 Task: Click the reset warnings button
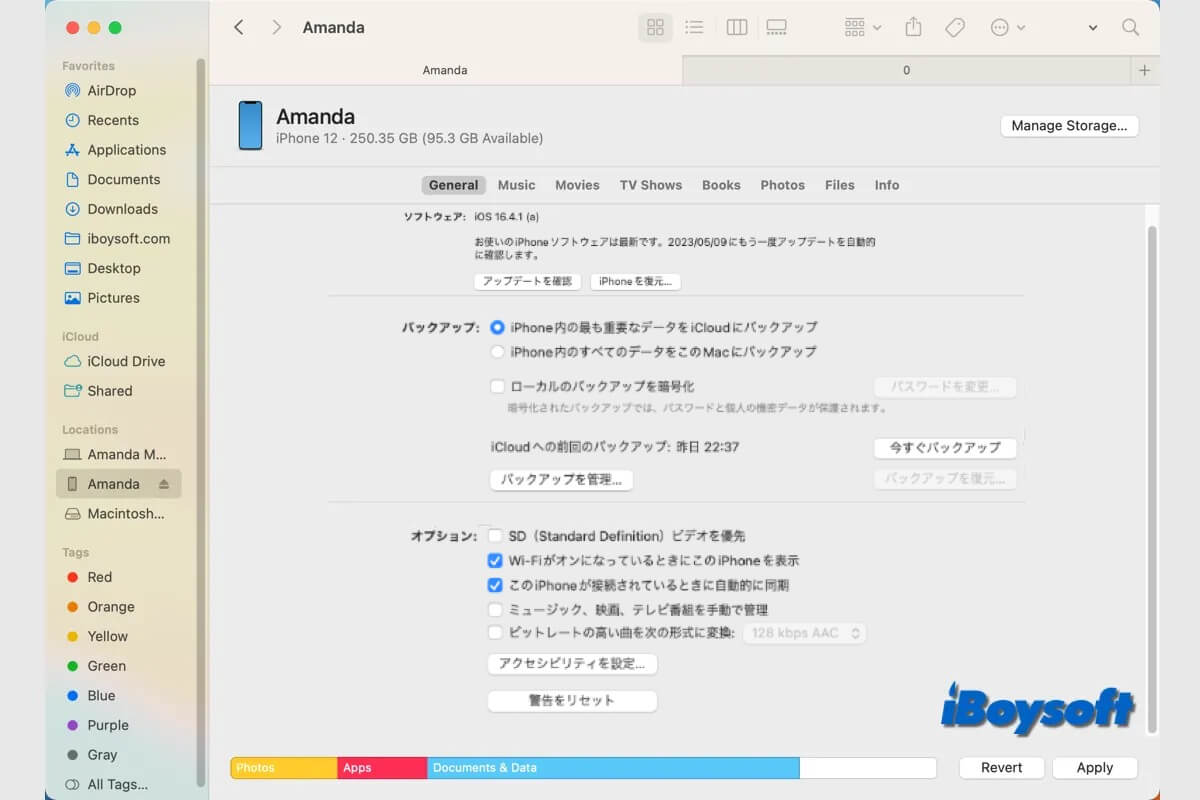[572, 701]
